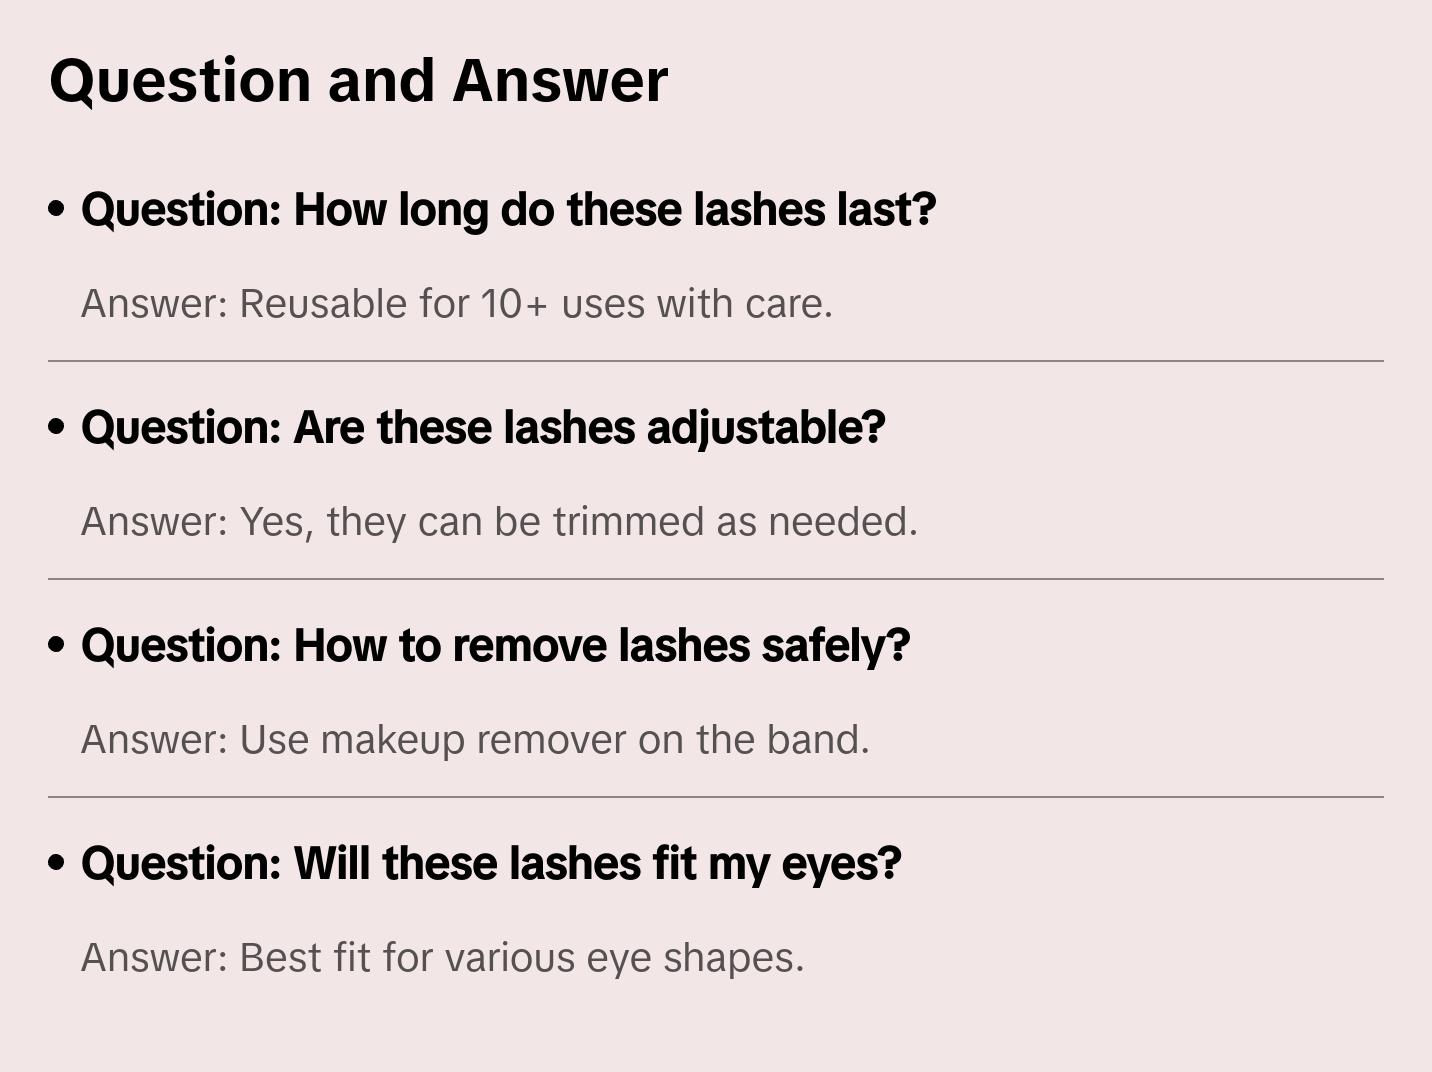Expand the "Are these lashes adjustable?" question

[x=483, y=428]
